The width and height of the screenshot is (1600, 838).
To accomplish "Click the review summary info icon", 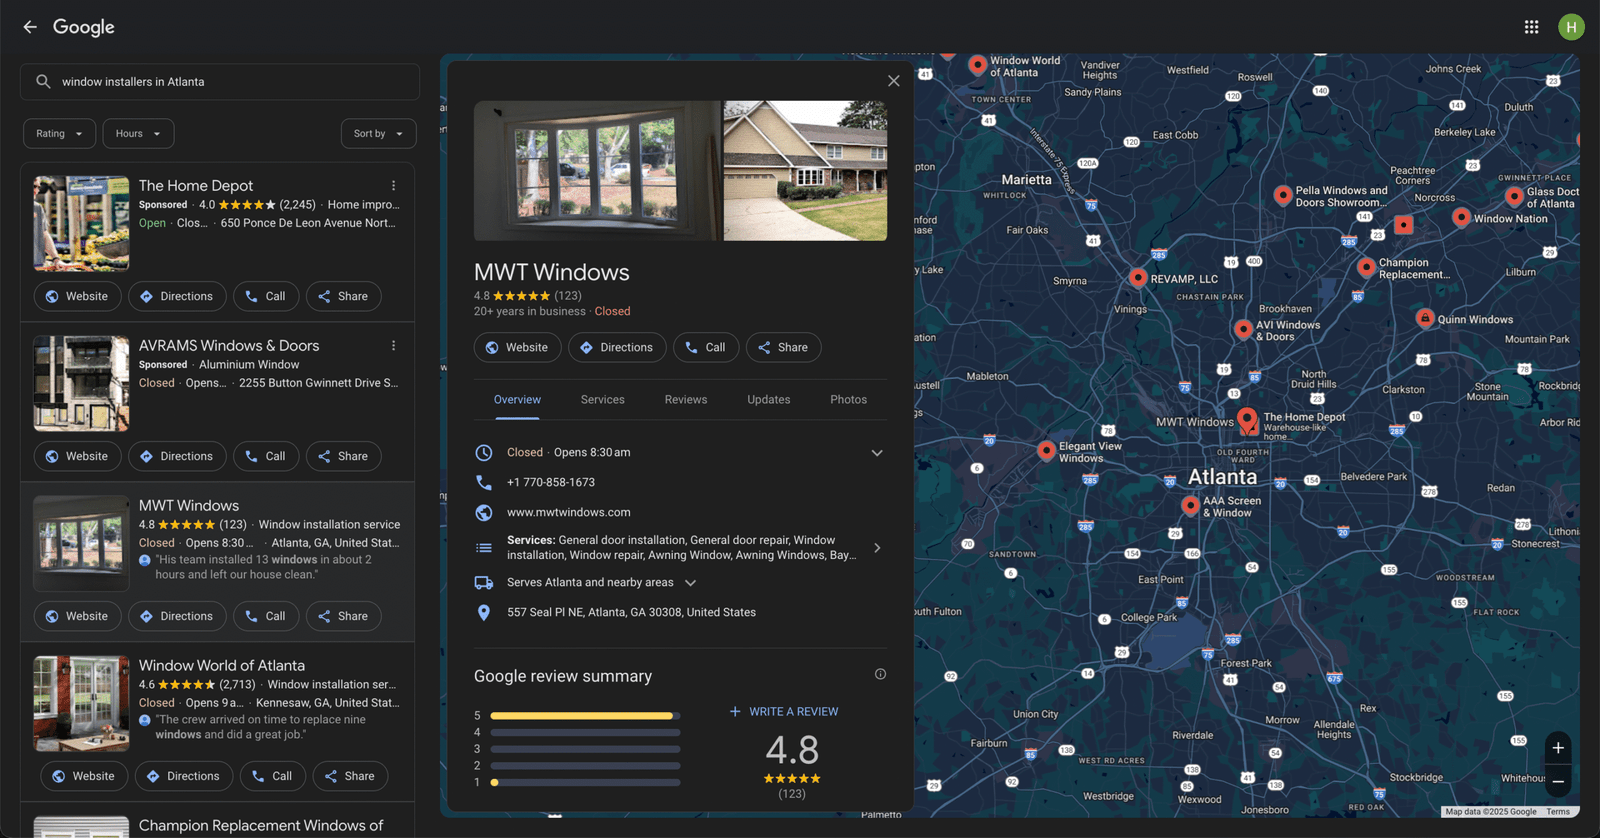I will [880, 674].
